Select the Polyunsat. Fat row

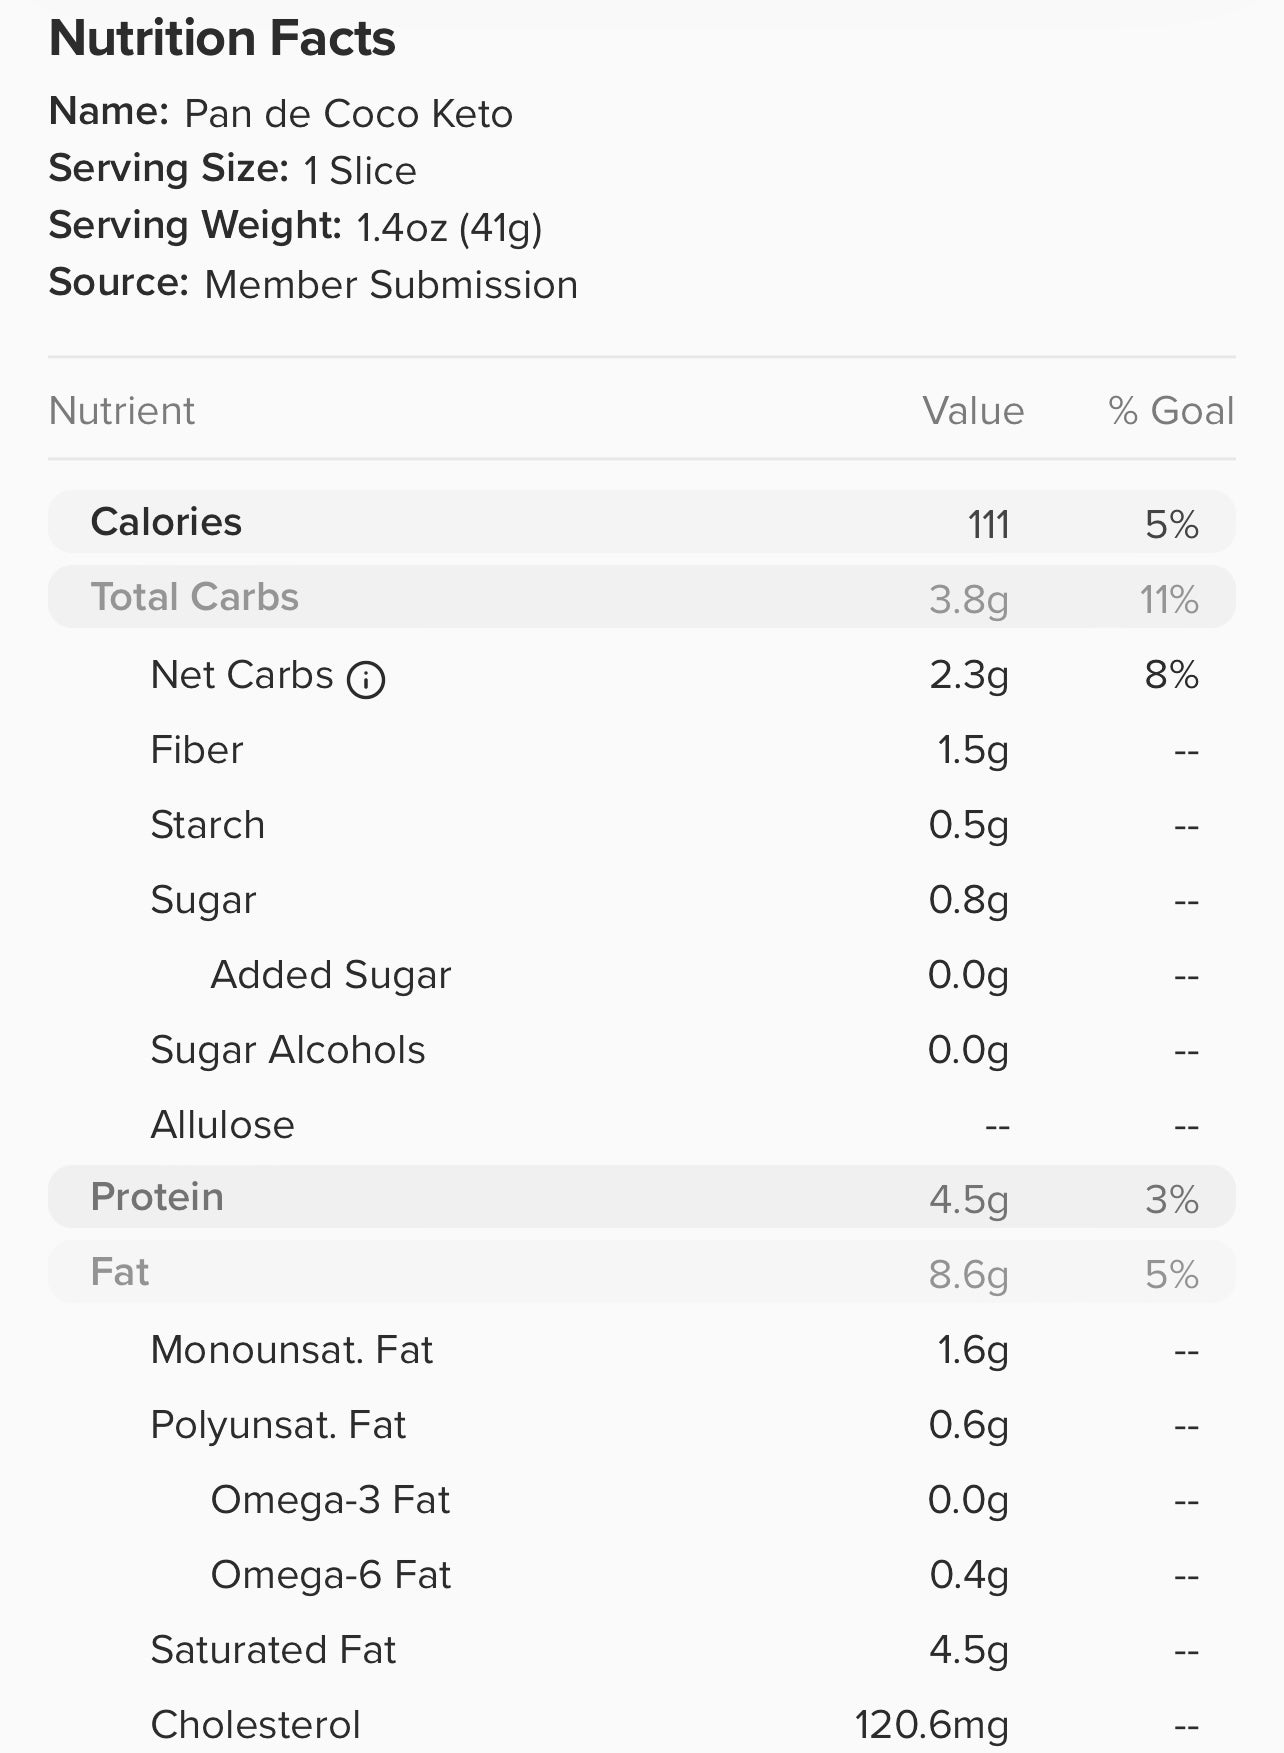642,1425
